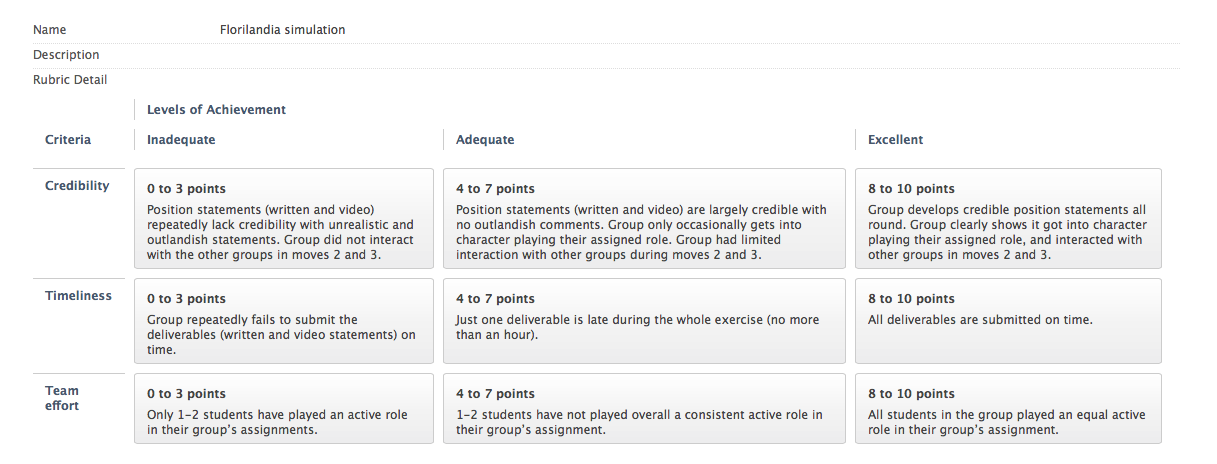The height and width of the screenshot is (464, 1217).
Task: Select the Description field label
Action: pyautogui.click(x=66, y=55)
